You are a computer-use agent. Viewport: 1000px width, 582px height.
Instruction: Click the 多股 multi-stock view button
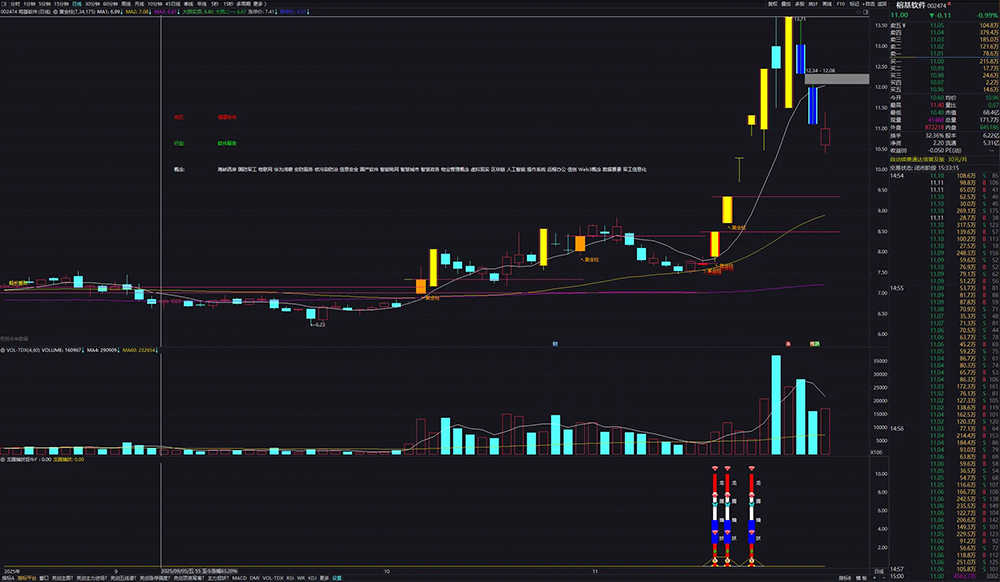[800, 4]
